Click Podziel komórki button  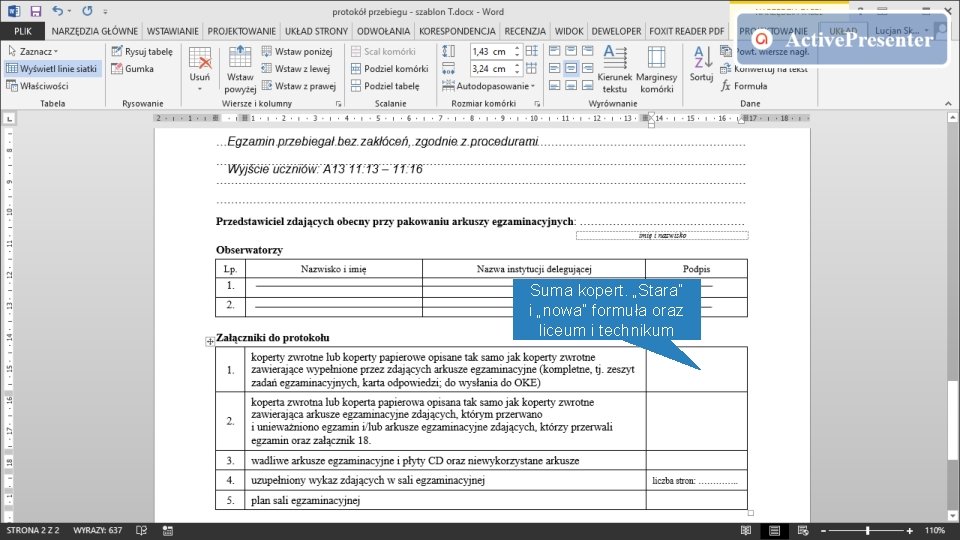click(389, 69)
